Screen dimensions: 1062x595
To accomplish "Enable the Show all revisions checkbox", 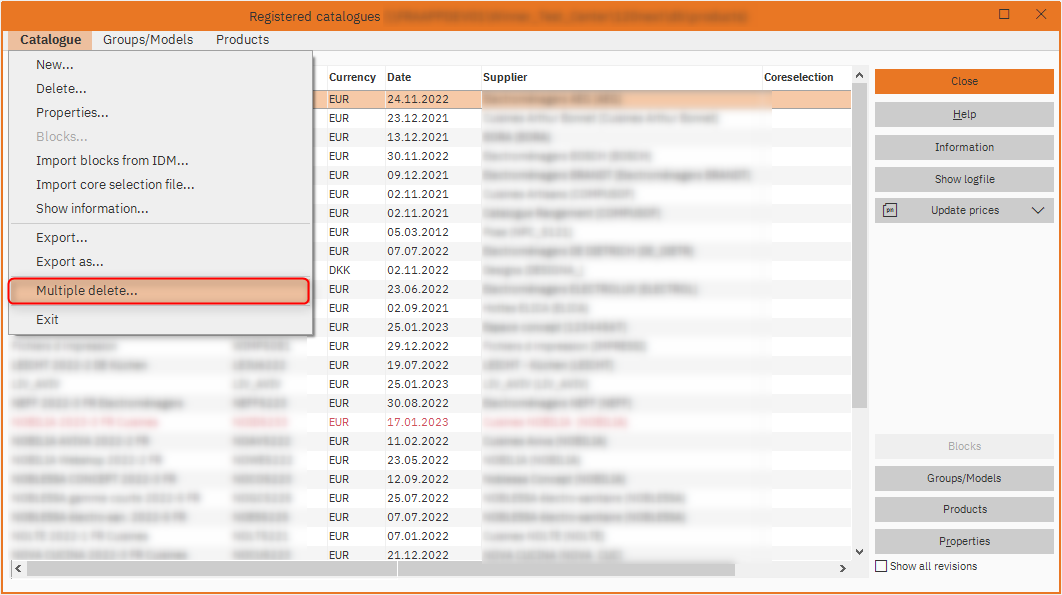I will 881,566.
